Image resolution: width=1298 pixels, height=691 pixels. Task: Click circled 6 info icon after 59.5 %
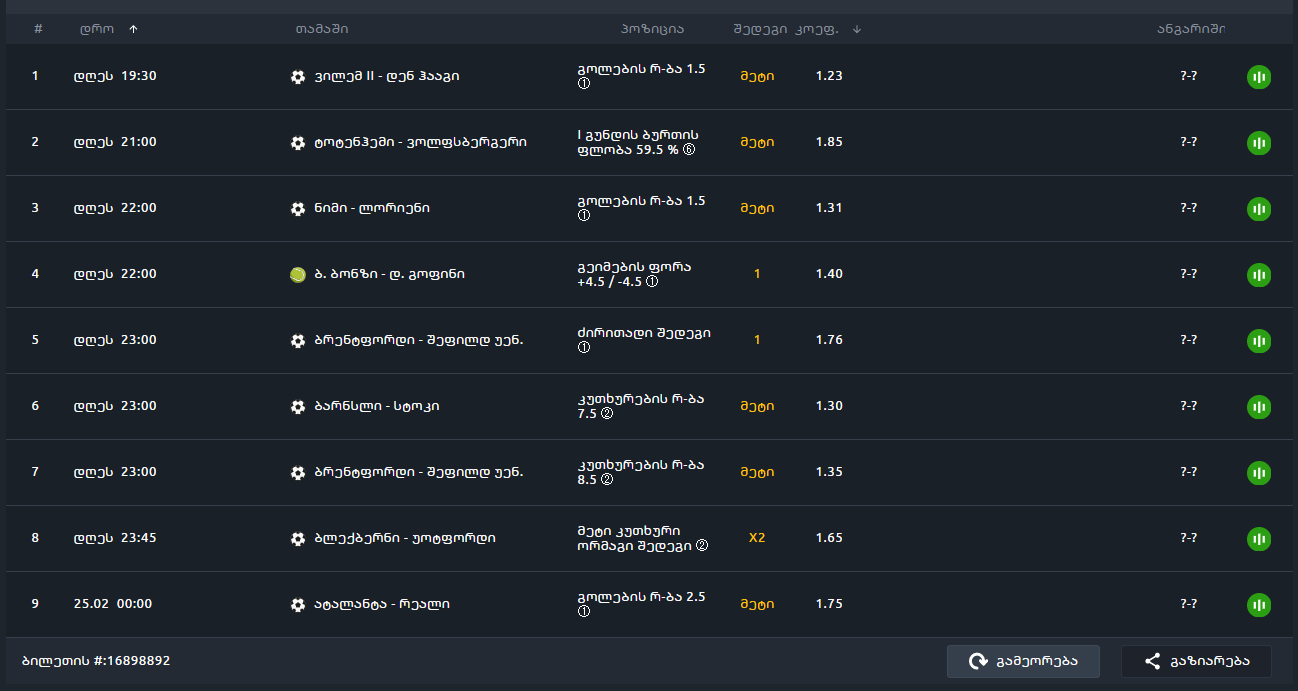coord(688,150)
